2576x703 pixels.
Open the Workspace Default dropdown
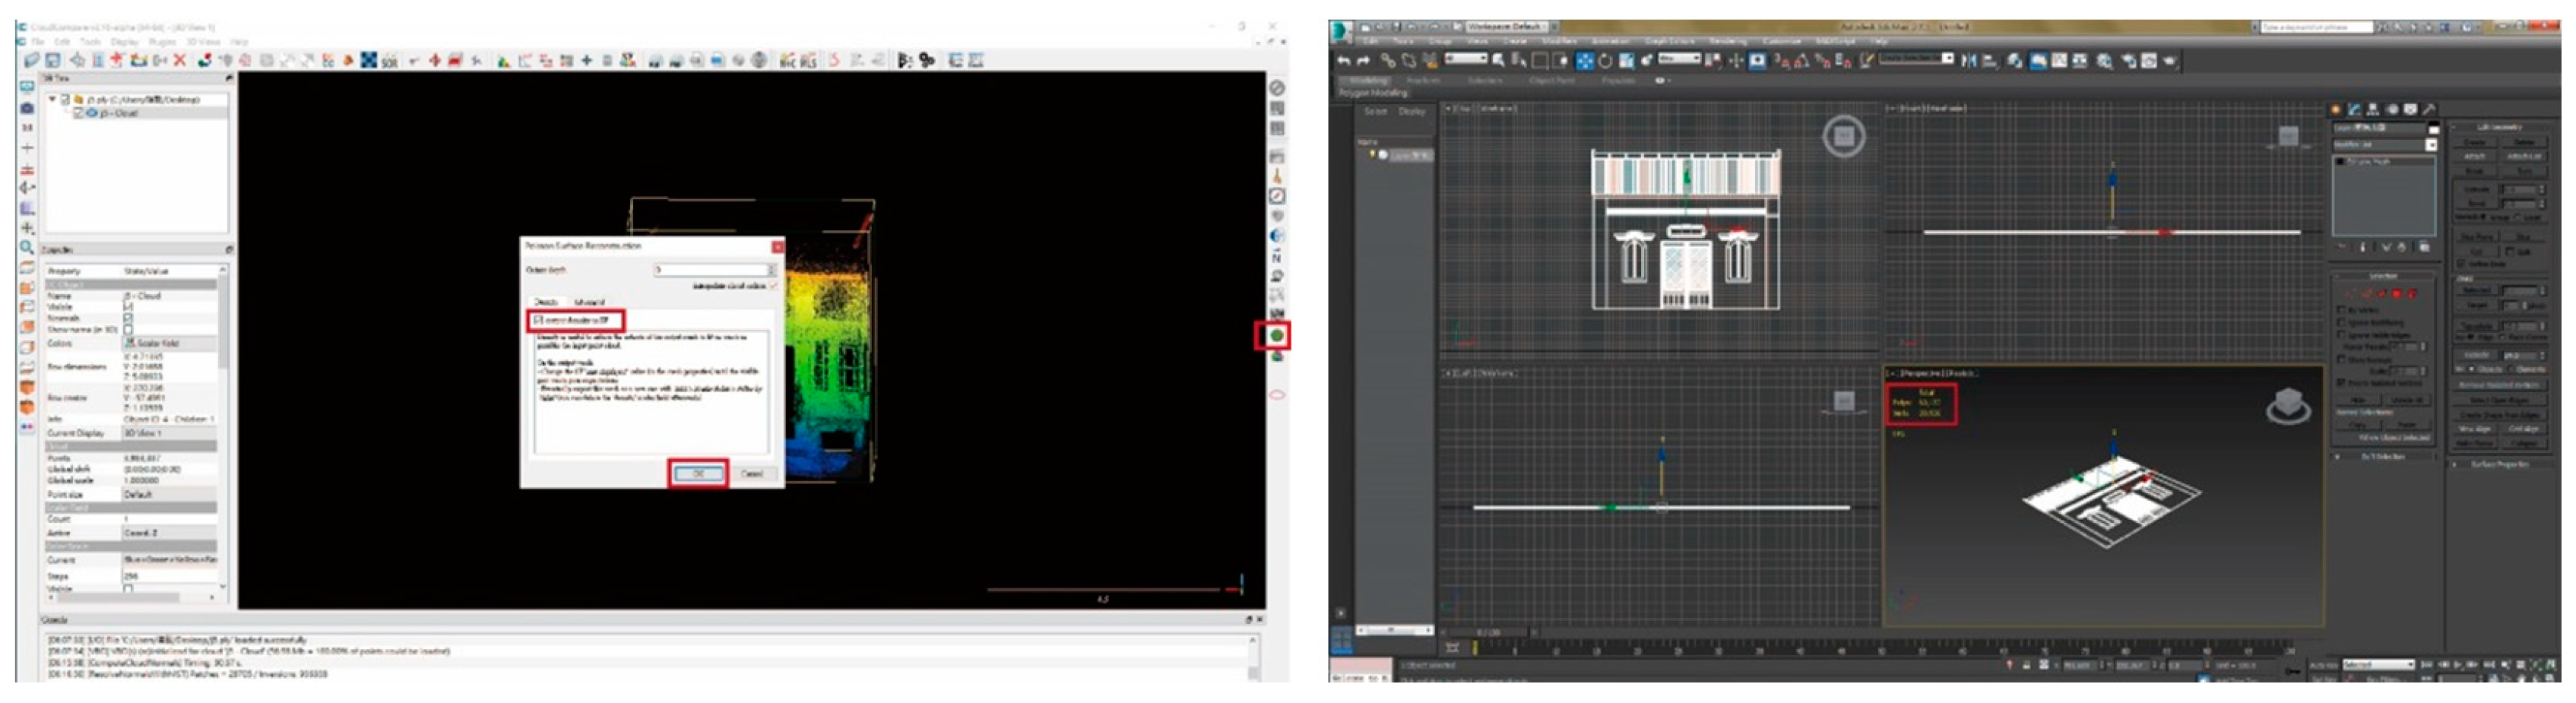1508,26
